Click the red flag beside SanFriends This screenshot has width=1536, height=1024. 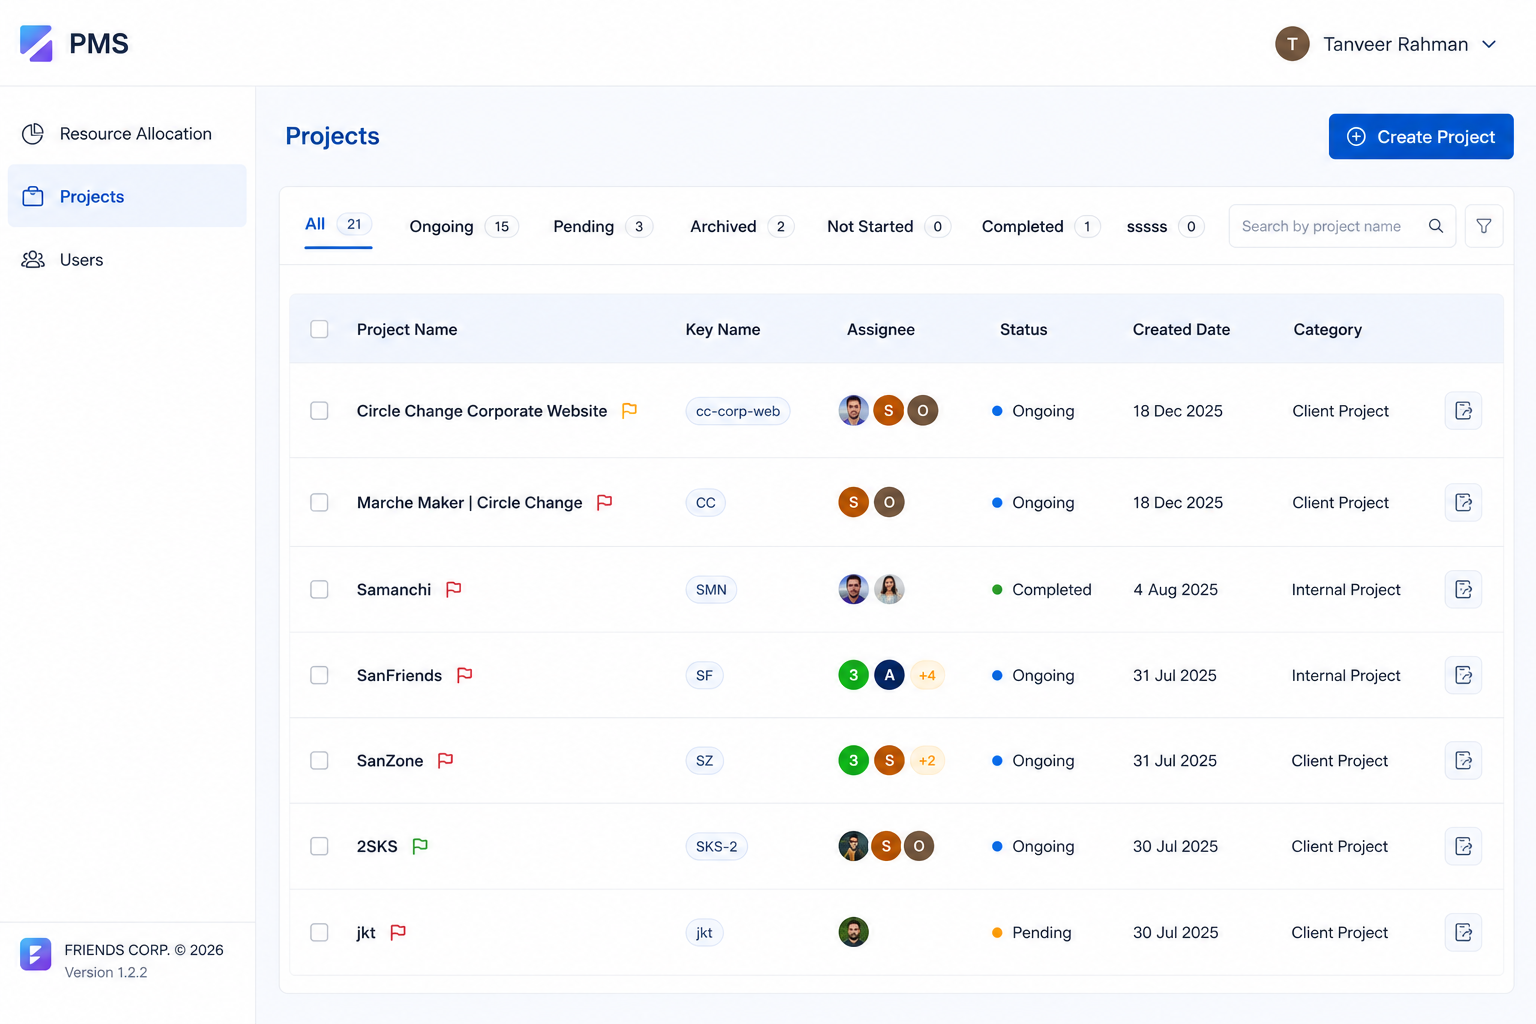[464, 675]
